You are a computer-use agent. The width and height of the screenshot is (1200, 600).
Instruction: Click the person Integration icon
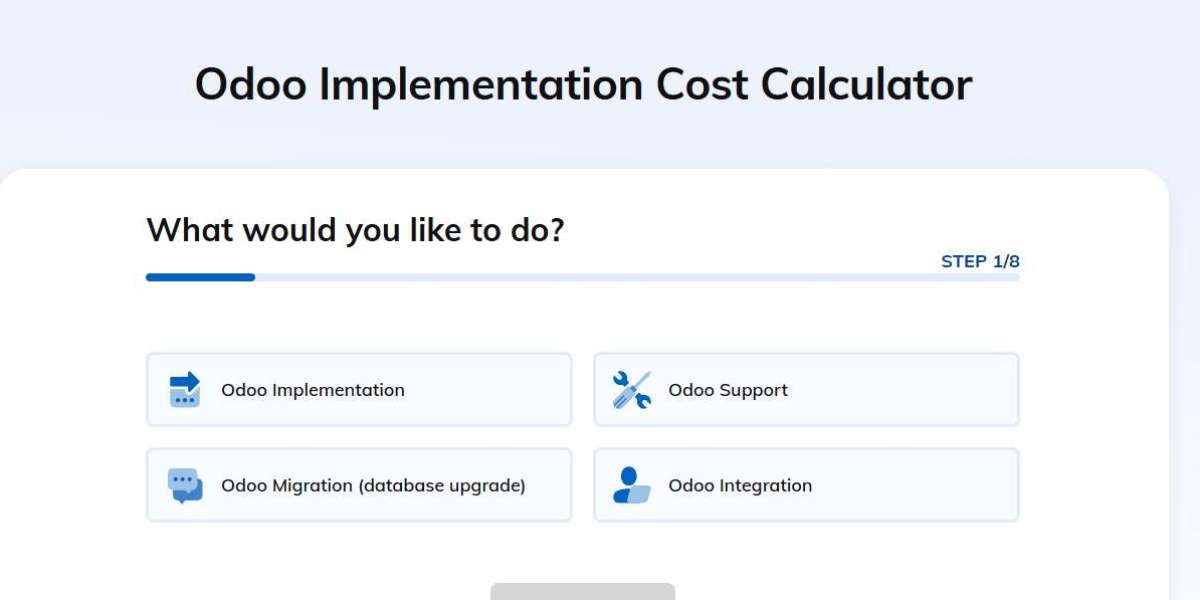coord(632,485)
